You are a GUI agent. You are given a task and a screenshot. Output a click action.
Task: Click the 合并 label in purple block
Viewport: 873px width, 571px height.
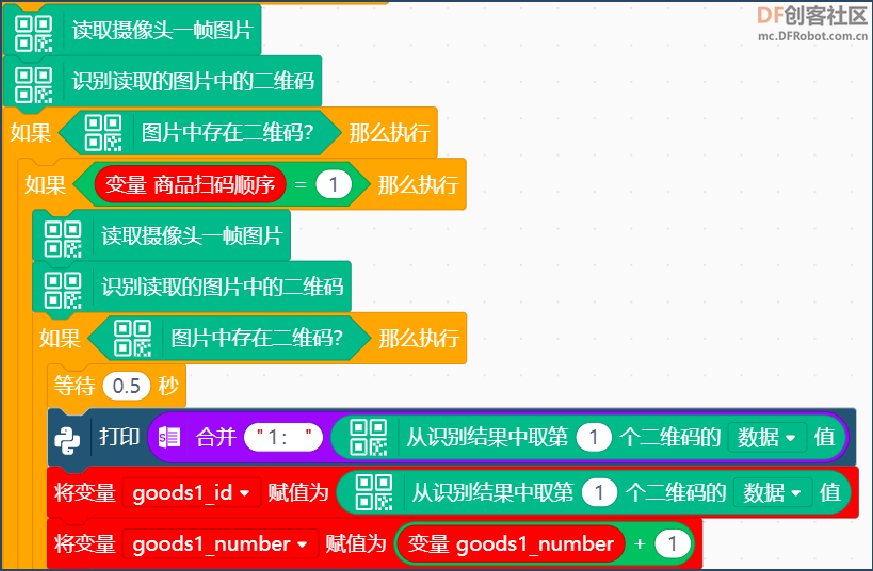pyautogui.click(x=217, y=437)
